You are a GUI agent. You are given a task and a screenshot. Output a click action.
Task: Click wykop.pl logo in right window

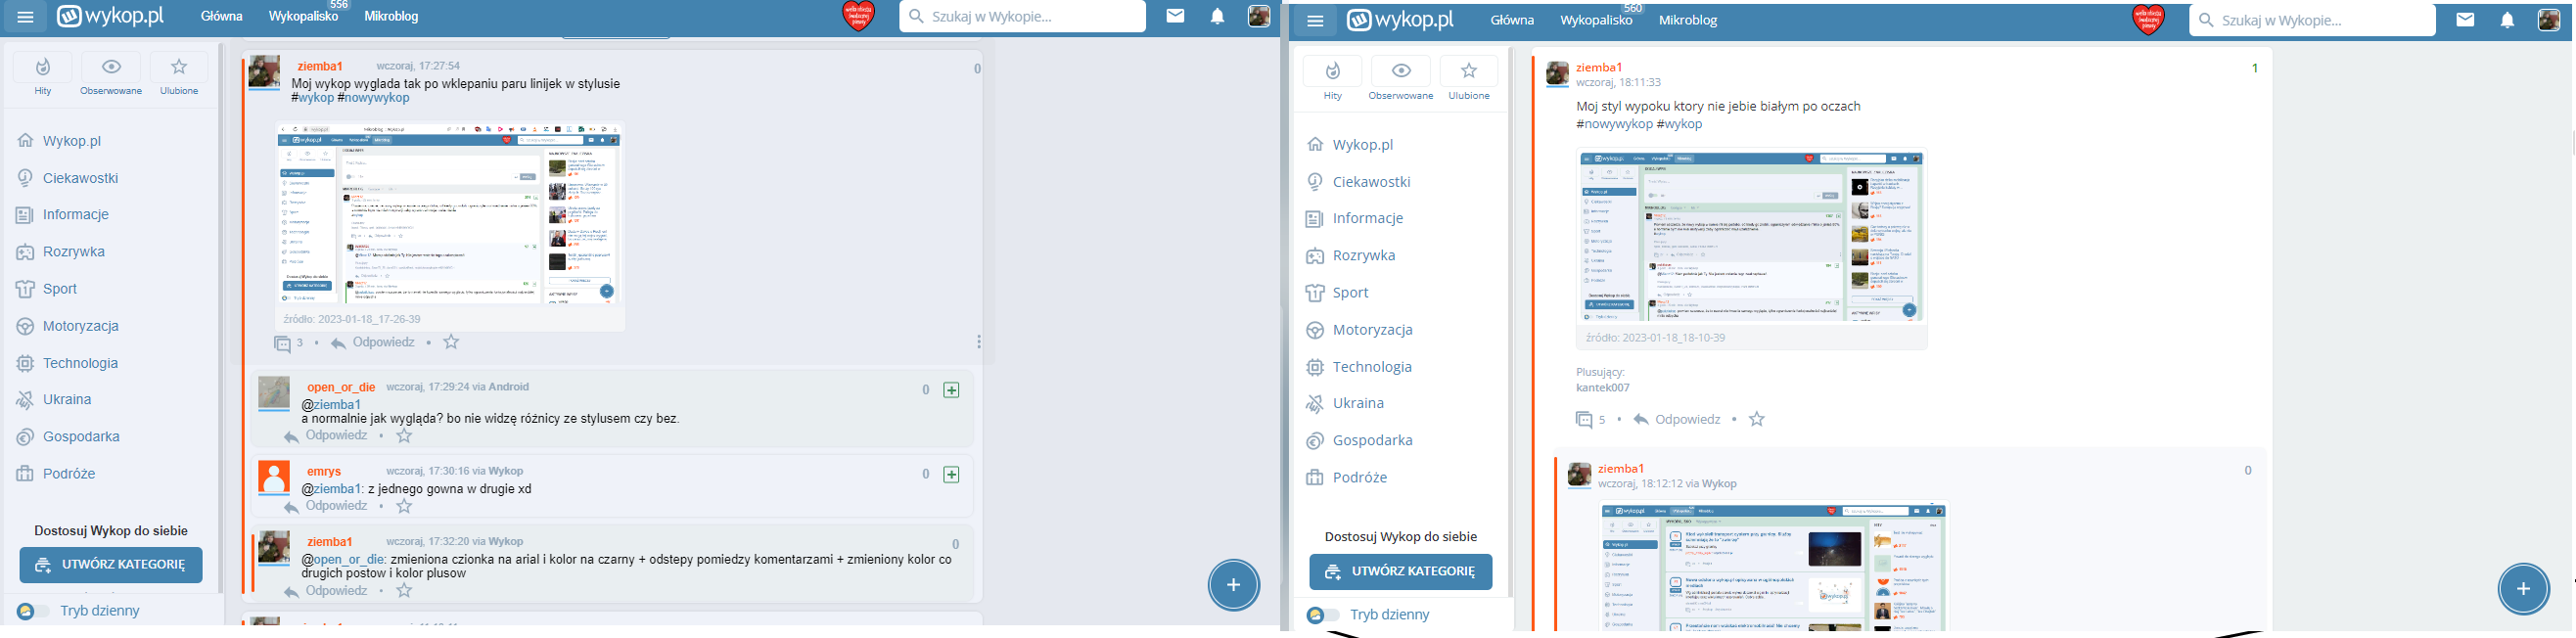pos(1400,20)
